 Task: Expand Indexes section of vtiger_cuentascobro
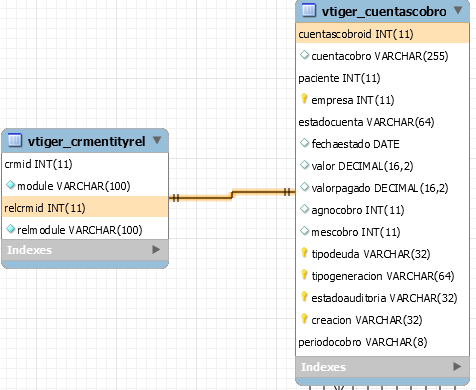[457, 366]
